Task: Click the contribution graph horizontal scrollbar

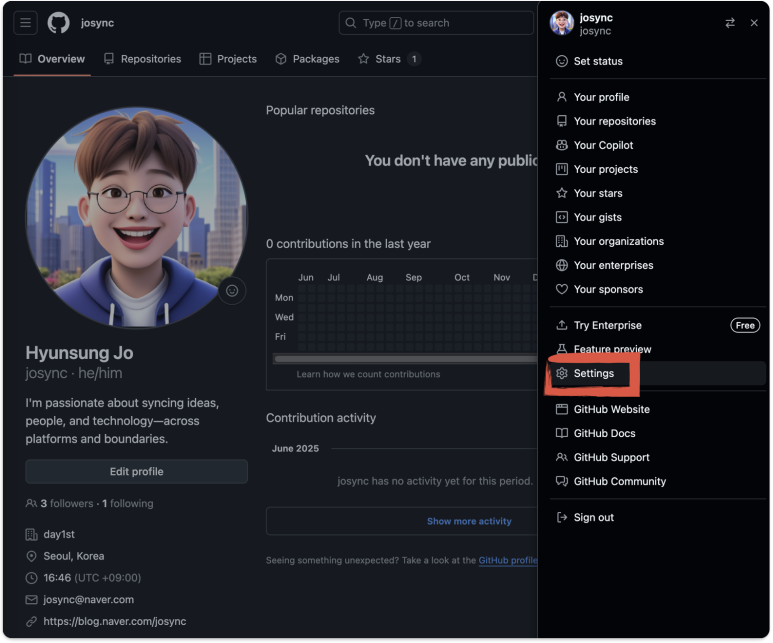Action: pyautogui.click(x=405, y=359)
